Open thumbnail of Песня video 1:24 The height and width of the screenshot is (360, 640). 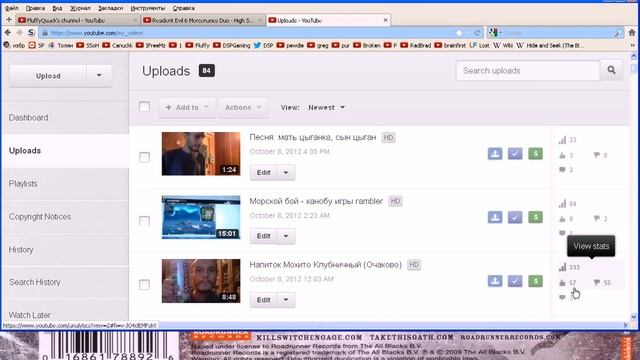(x=201, y=153)
